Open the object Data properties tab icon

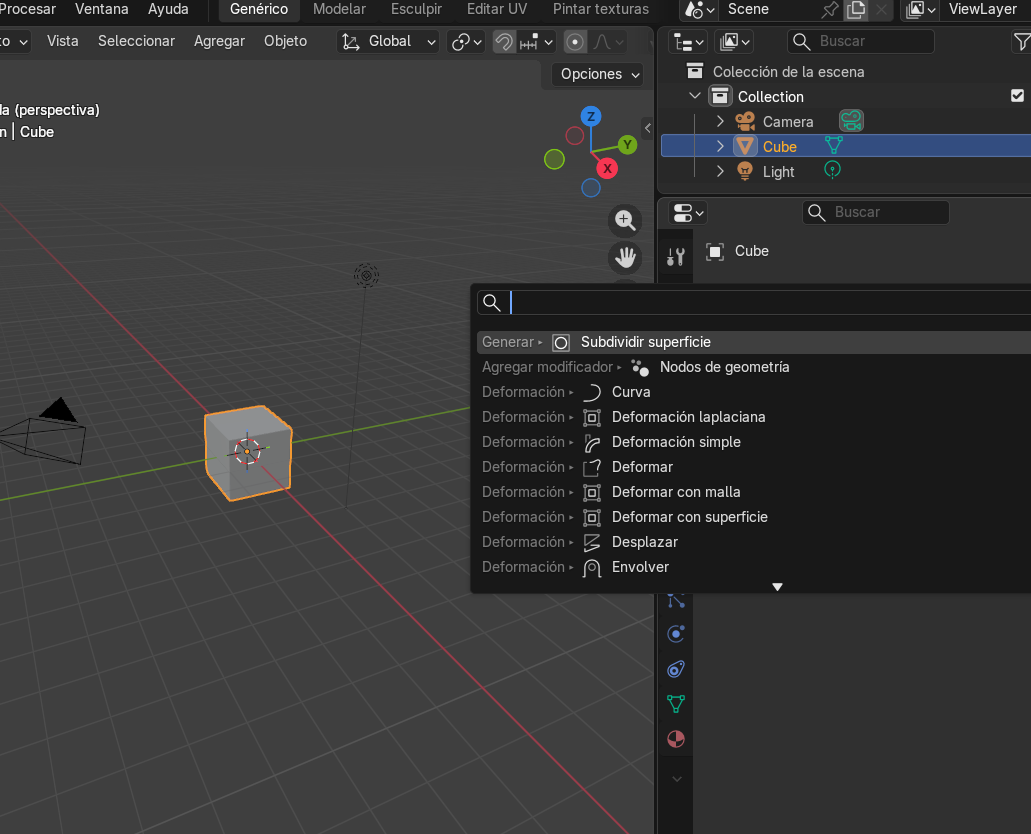click(x=676, y=704)
